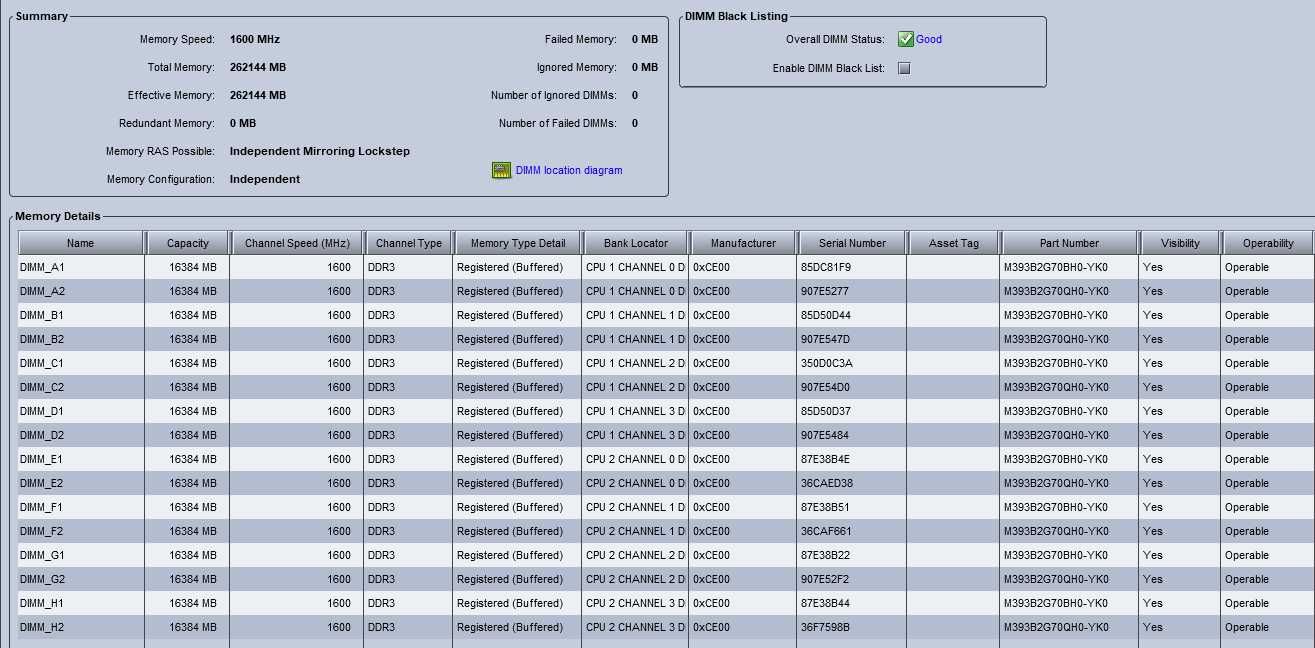Select the DIMM_C2 row name
1315x648 pixels.
(42, 387)
